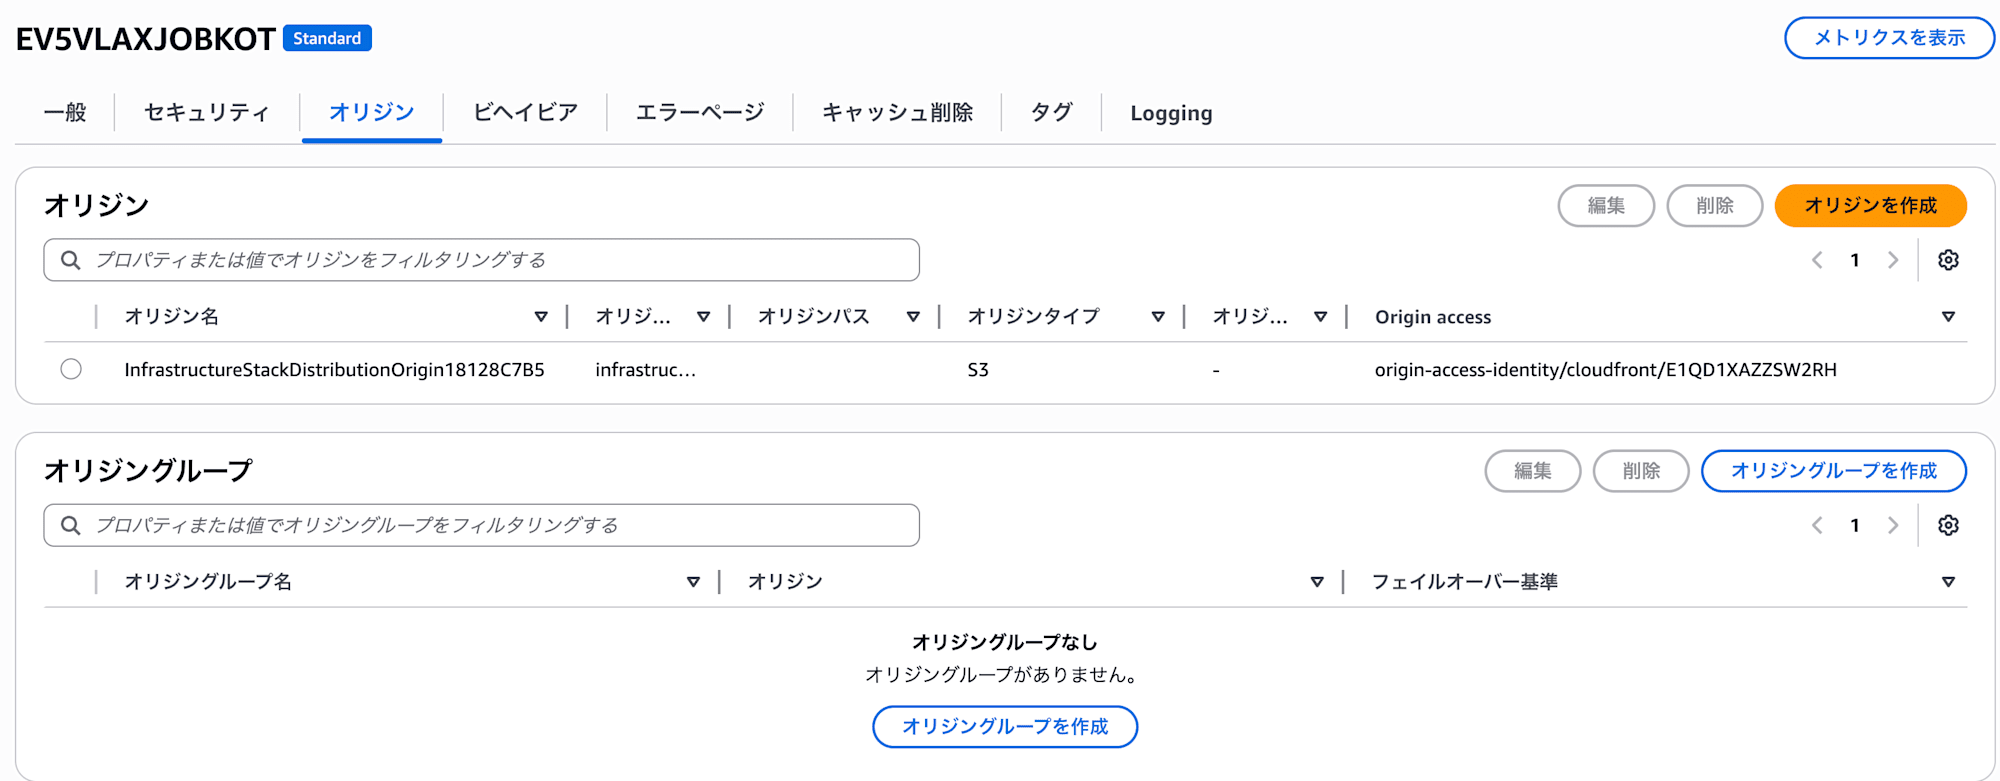Open Logging tab
This screenshot has width=2000, height=781.
click(1171, 113)
